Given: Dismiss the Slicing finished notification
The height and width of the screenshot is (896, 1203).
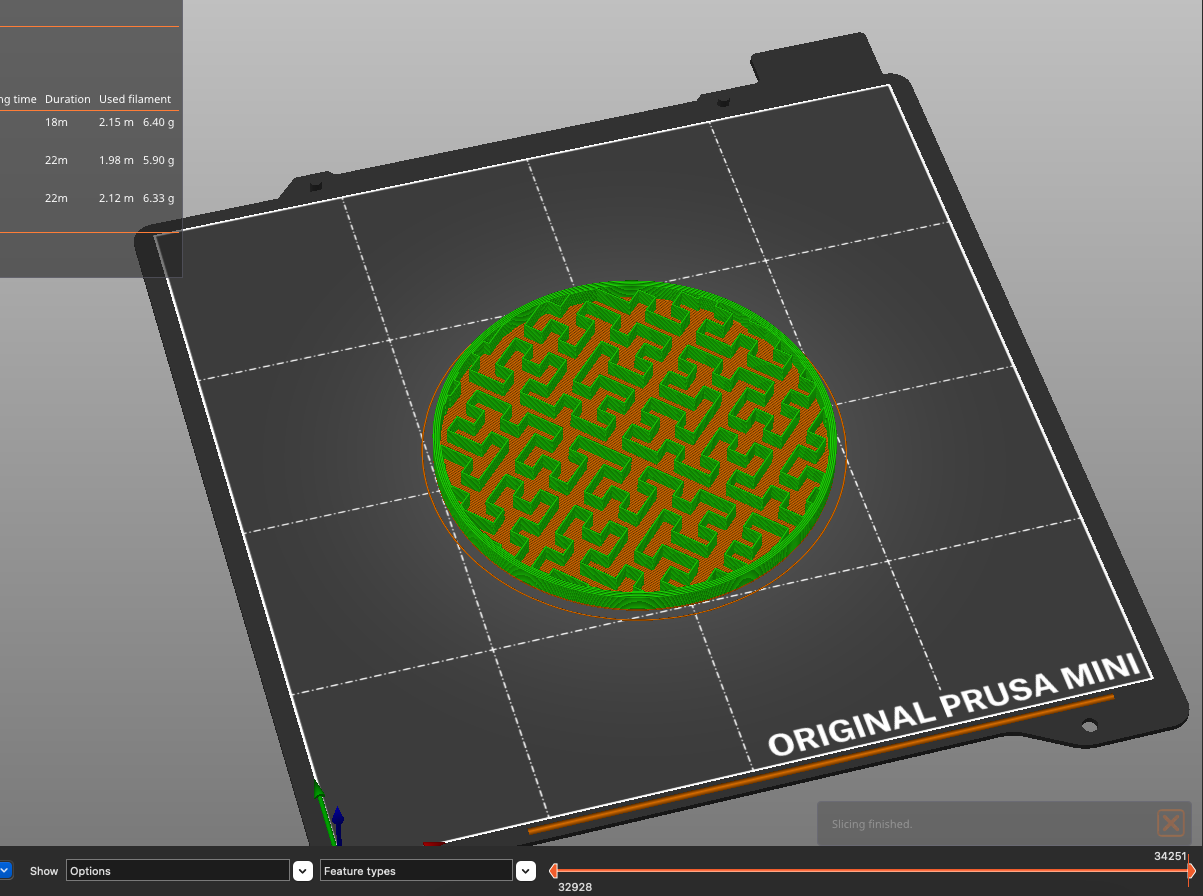Looking at the screenshot, I should click(1170, 823).
